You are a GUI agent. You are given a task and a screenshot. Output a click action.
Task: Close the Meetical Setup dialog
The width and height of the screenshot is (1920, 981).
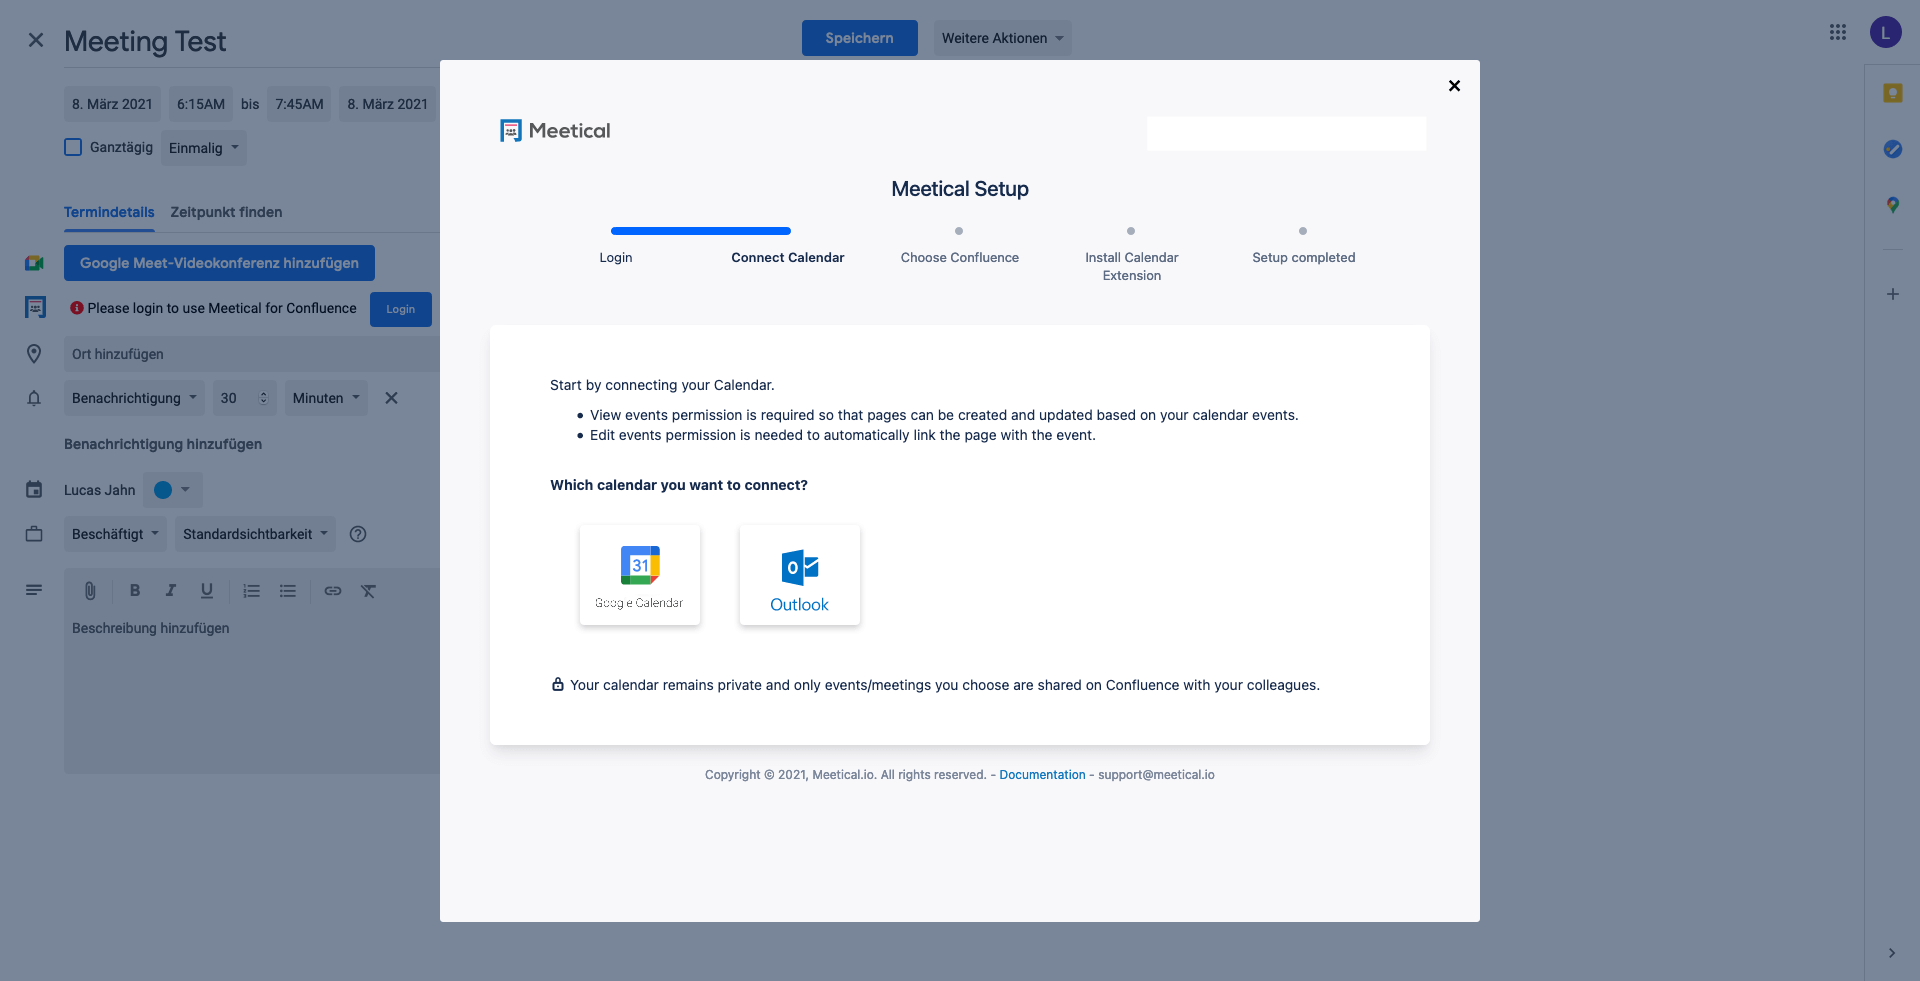(1454, 86)
